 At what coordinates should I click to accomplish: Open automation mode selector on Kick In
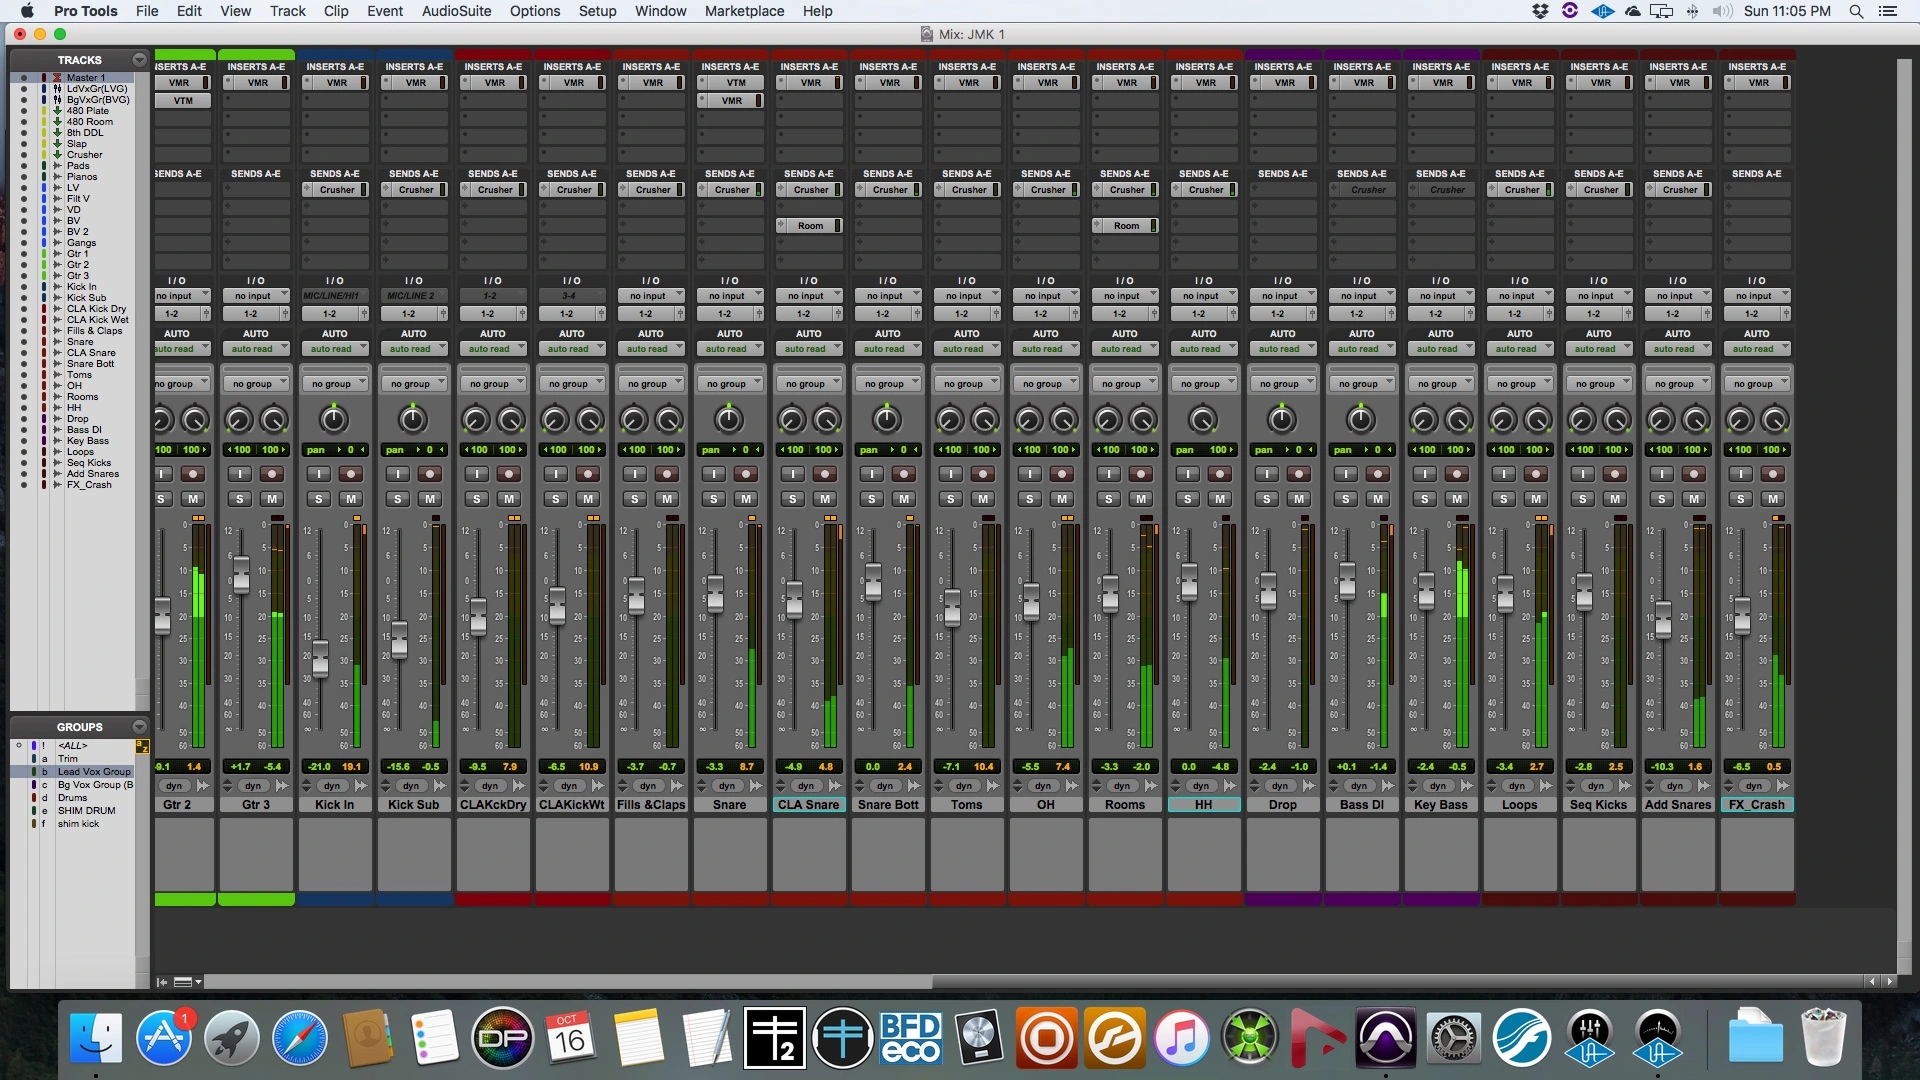(x=334, y=349)
